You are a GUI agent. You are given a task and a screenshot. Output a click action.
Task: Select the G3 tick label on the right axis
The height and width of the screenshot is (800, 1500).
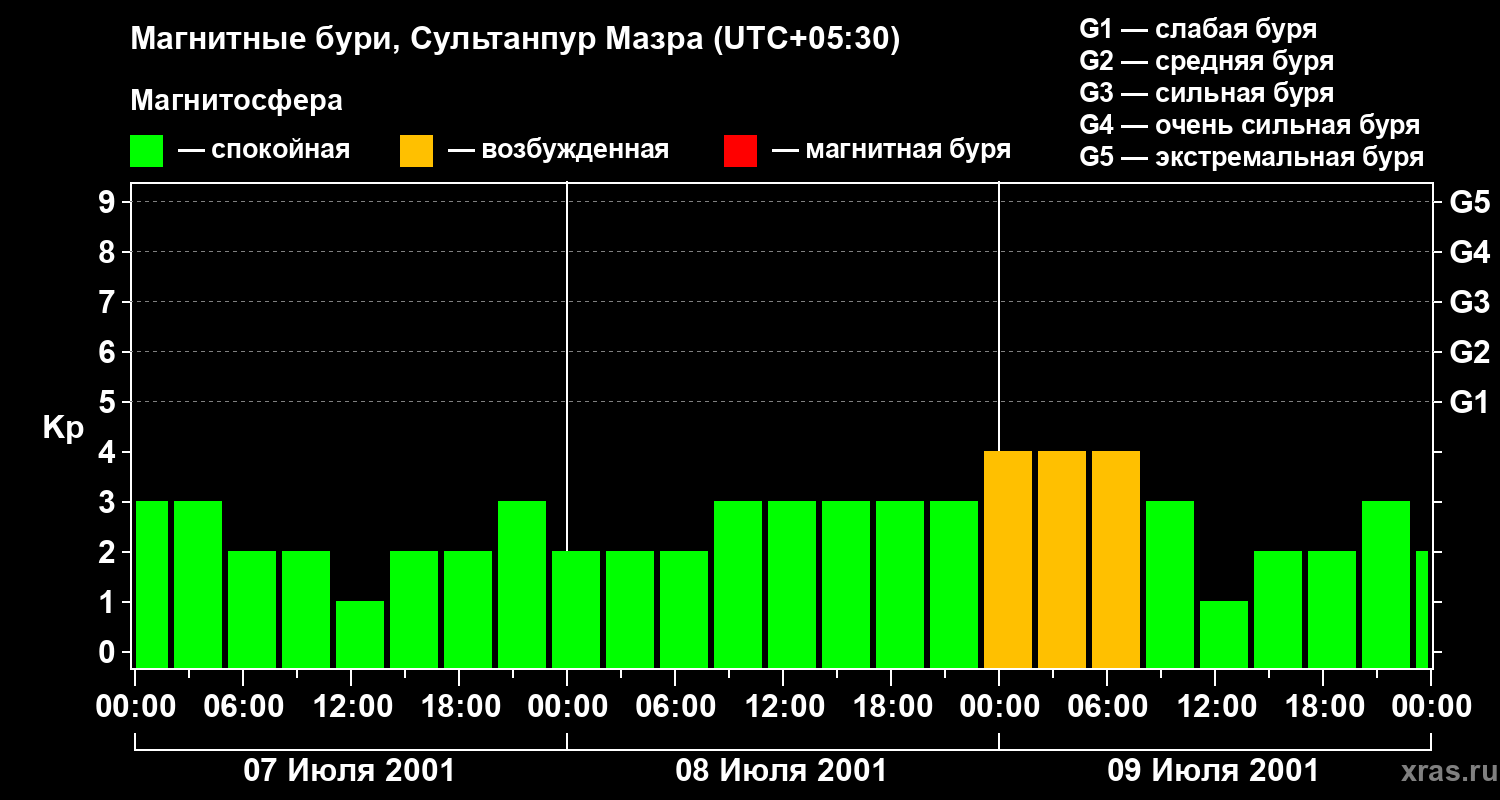coord(1469,302)
